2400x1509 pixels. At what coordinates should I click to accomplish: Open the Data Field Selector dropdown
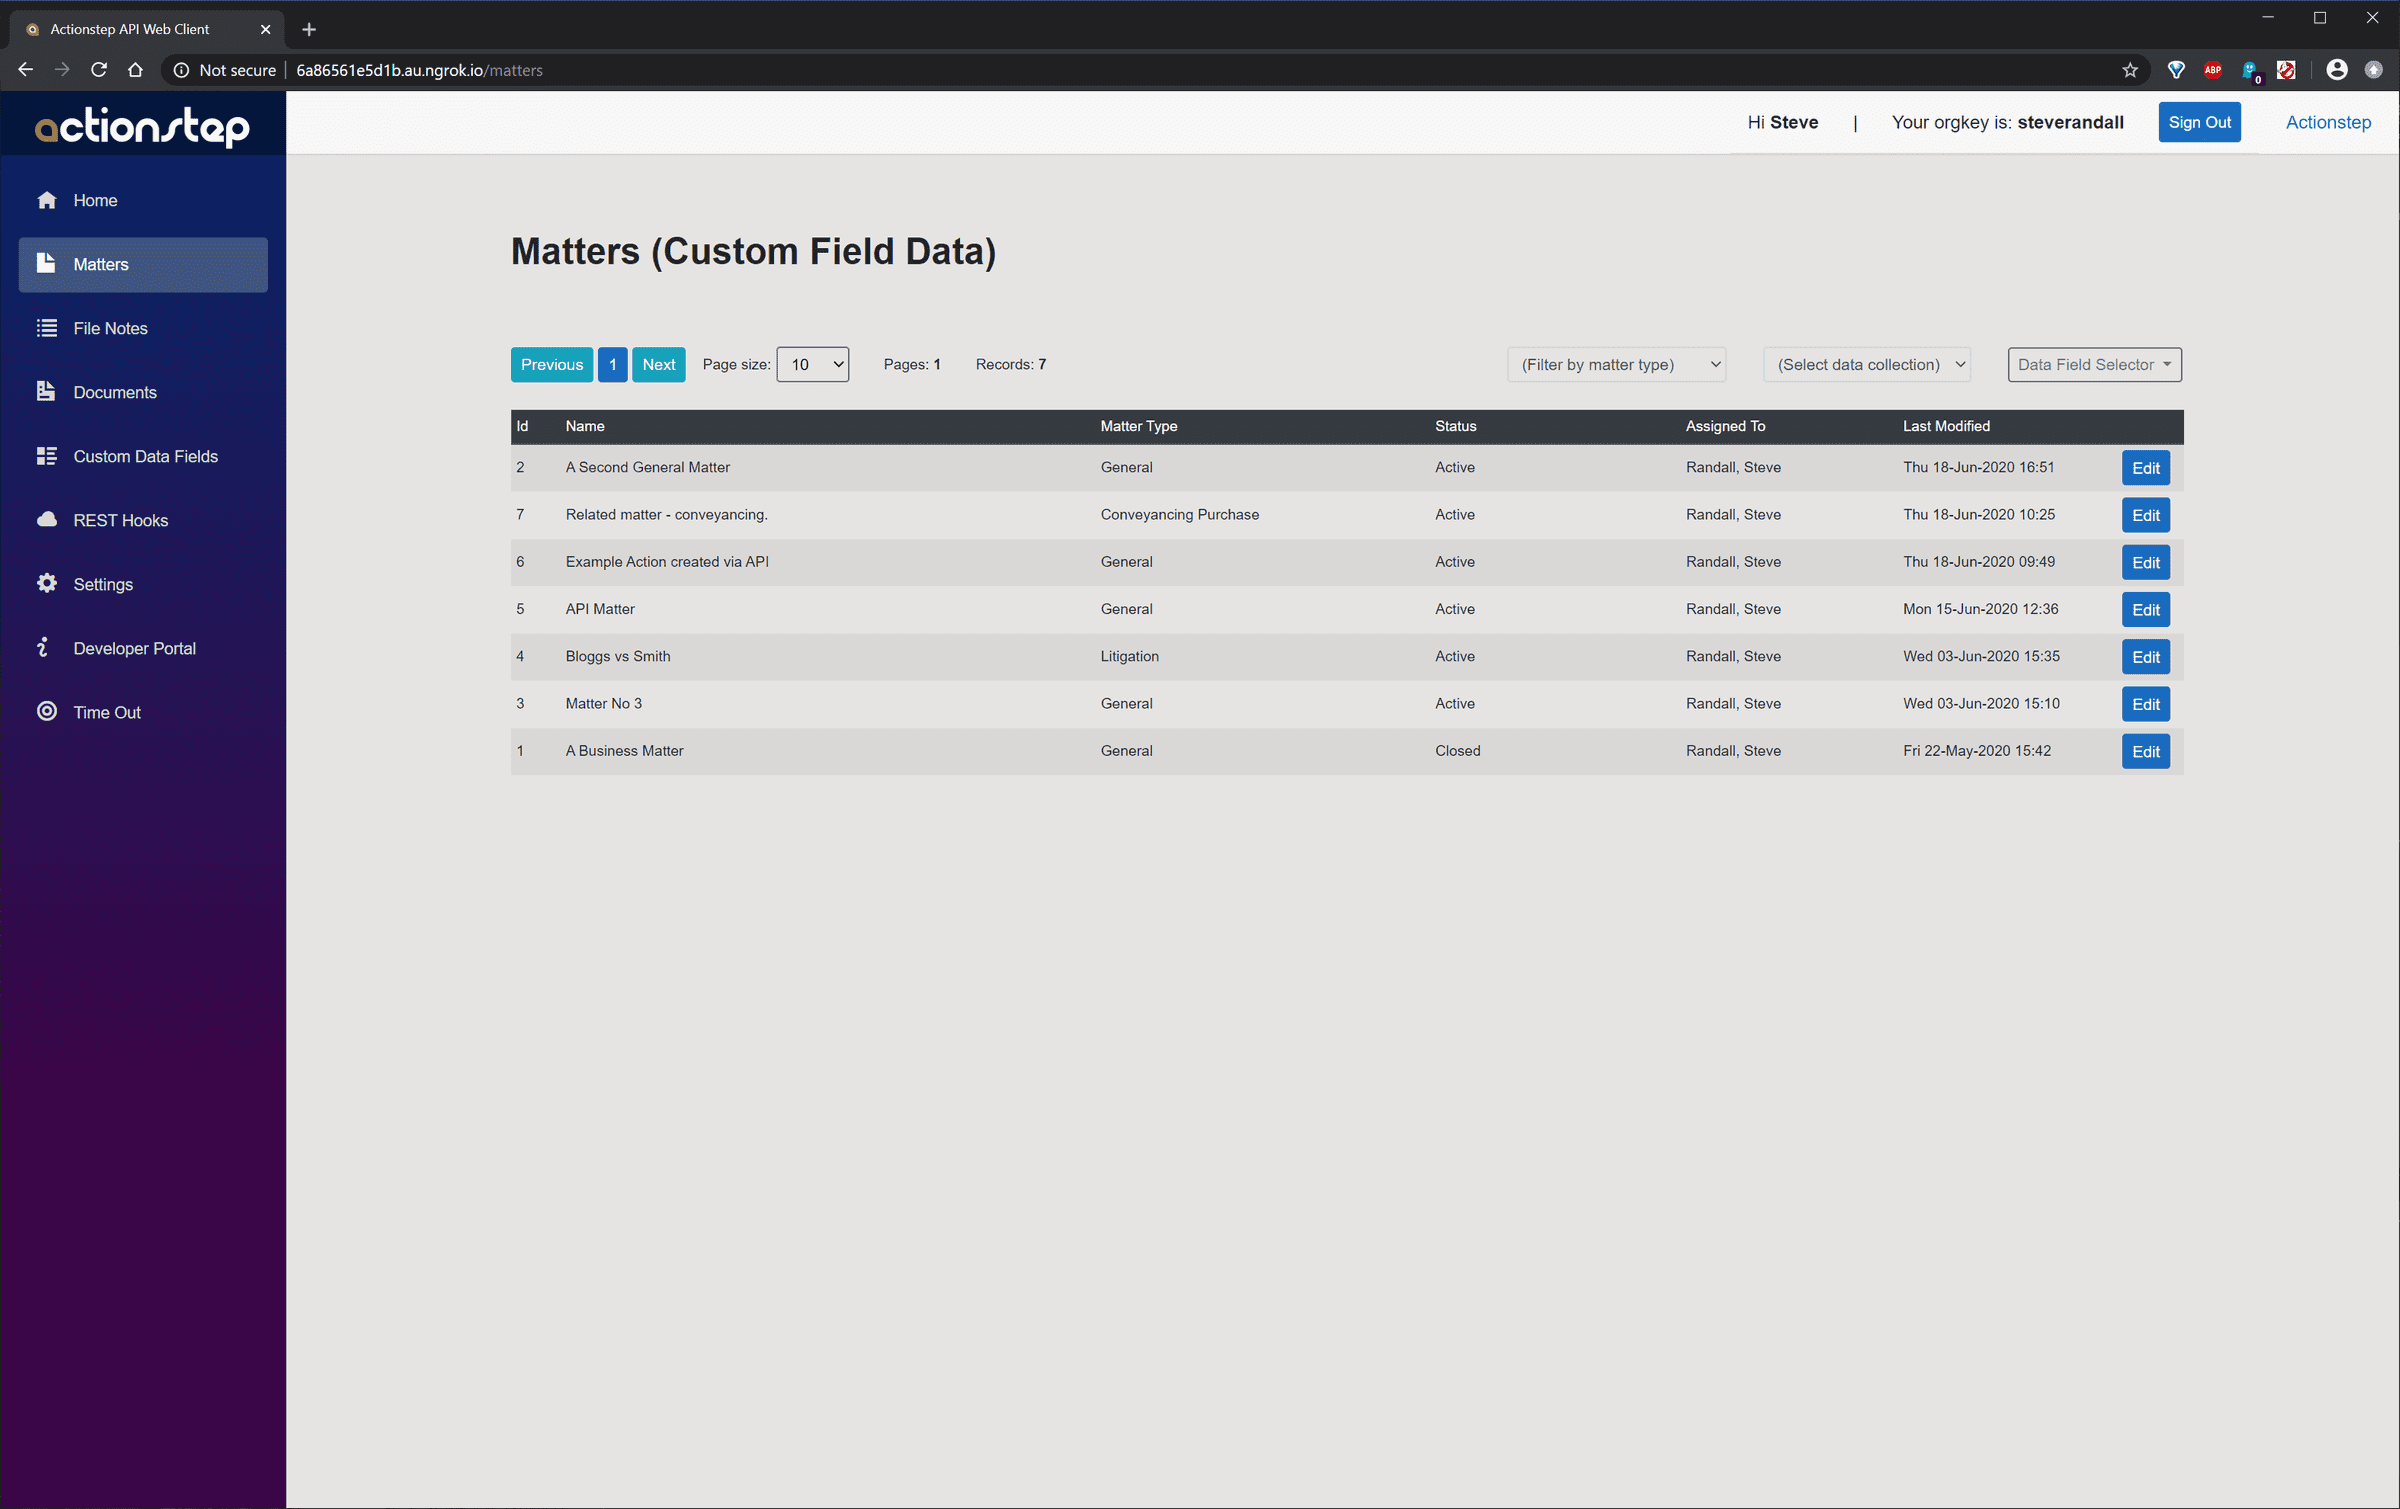pyautogui.click(x=2094, y=364)
